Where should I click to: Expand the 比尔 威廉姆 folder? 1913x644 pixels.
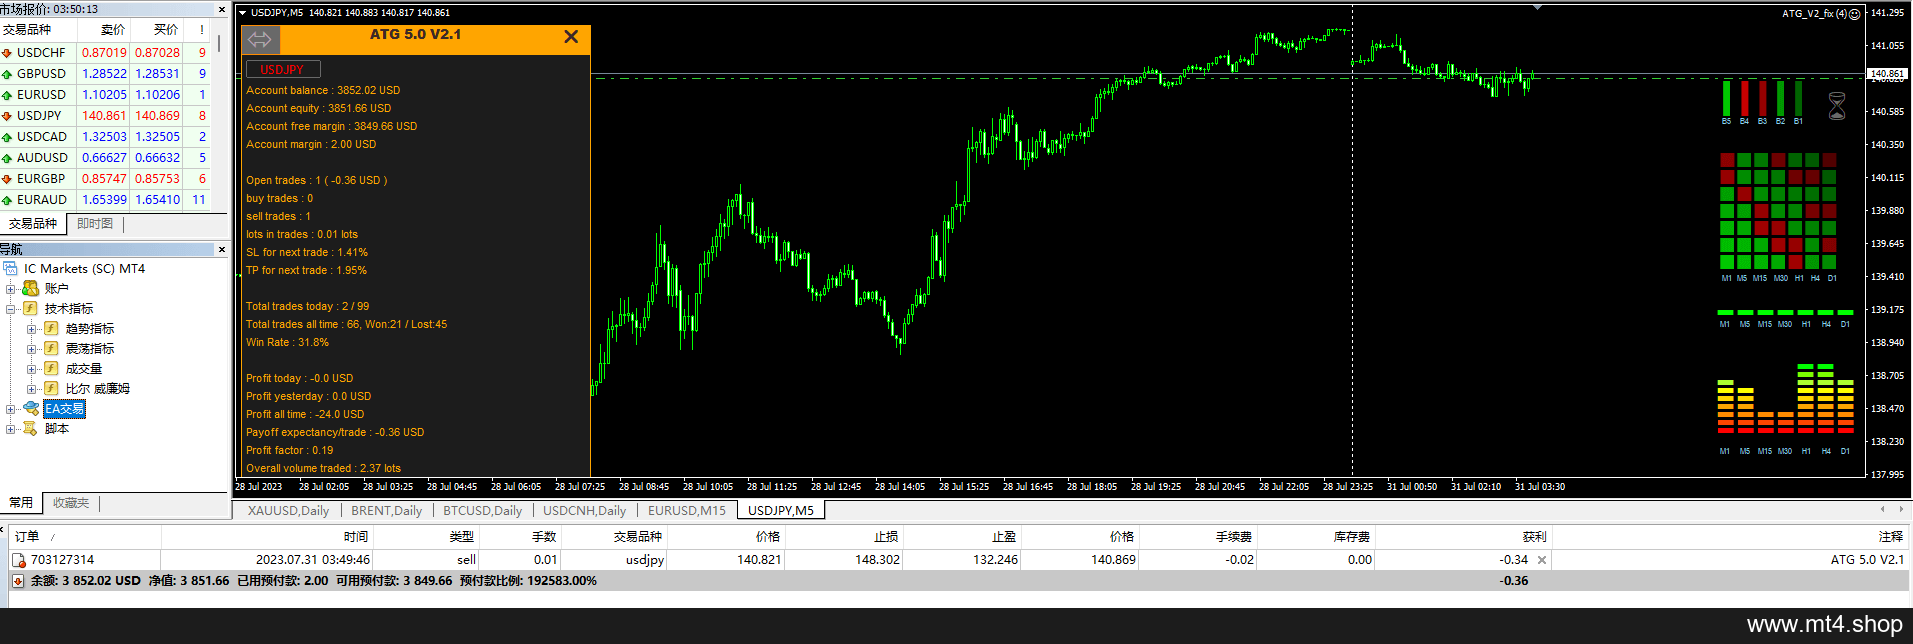(x=31, y=389)
